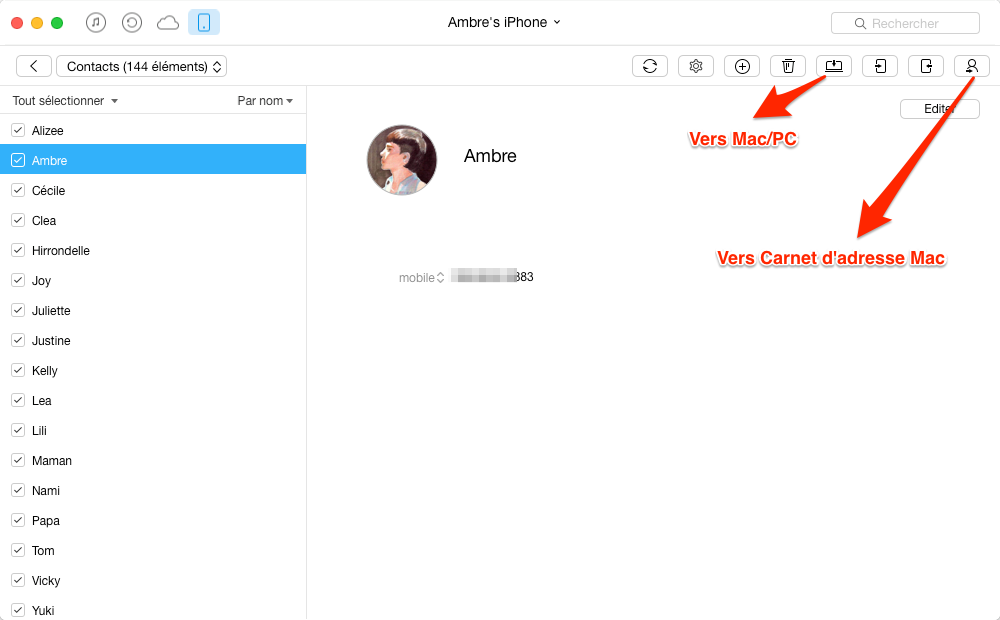This screenshot has height=620, width=1000.
Task: Click the mobile phone number value
Action: [492, 276]
